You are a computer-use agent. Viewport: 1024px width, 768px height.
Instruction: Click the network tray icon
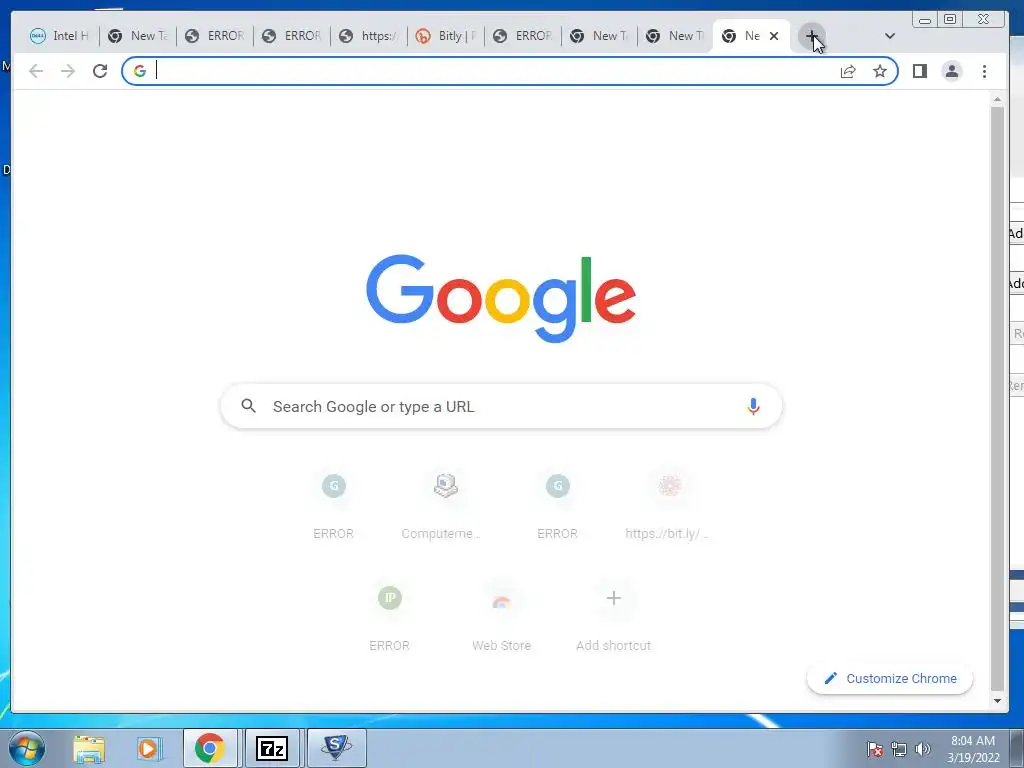pyautogui.click(x=899, y=749)
